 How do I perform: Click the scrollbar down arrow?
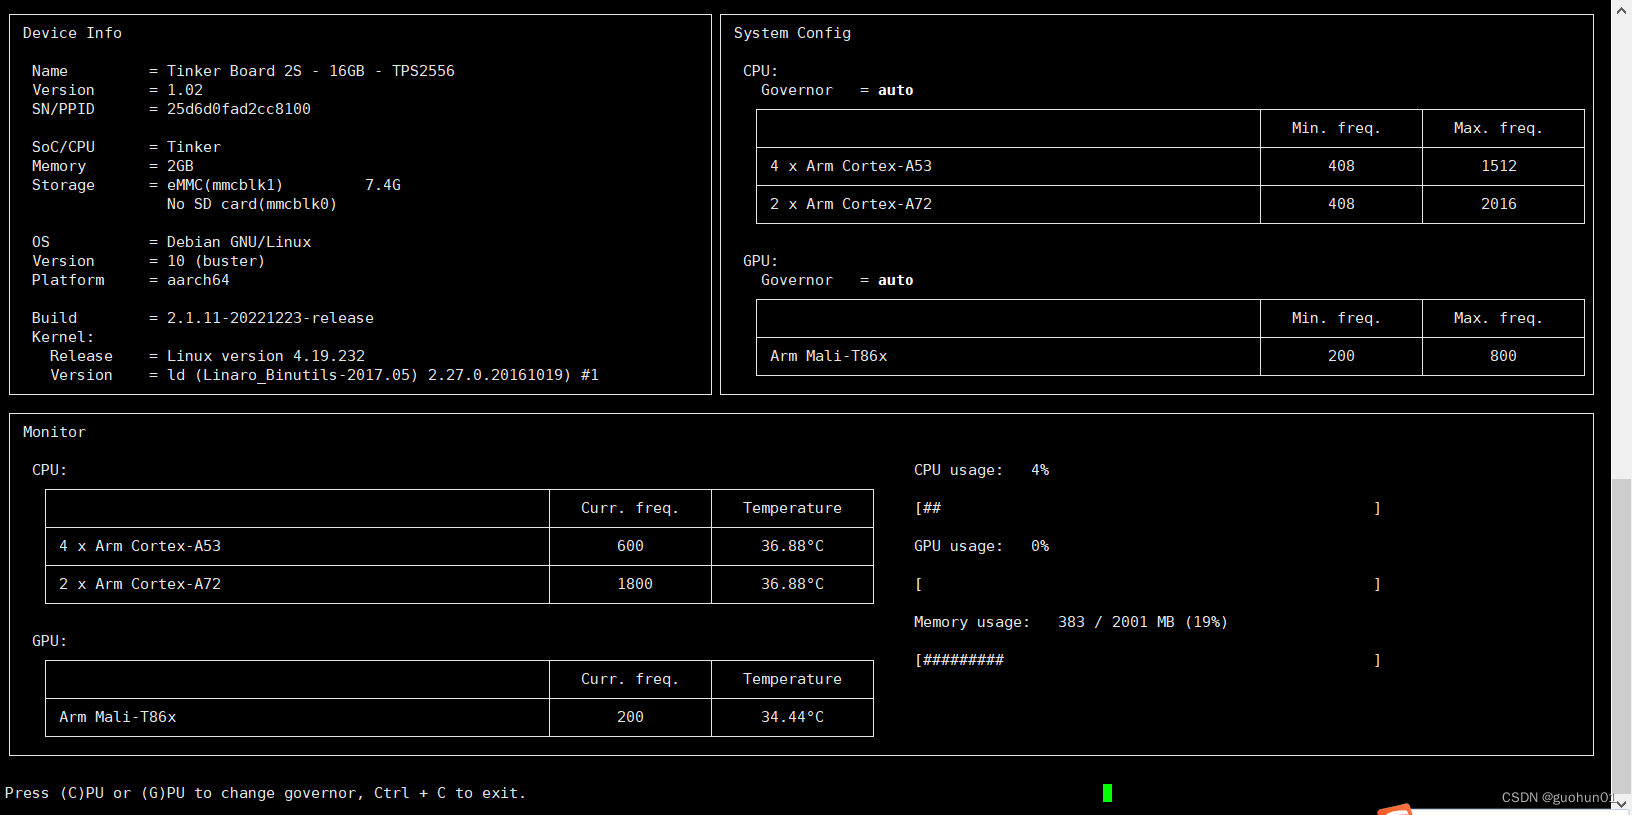[x=1621, y=803]
